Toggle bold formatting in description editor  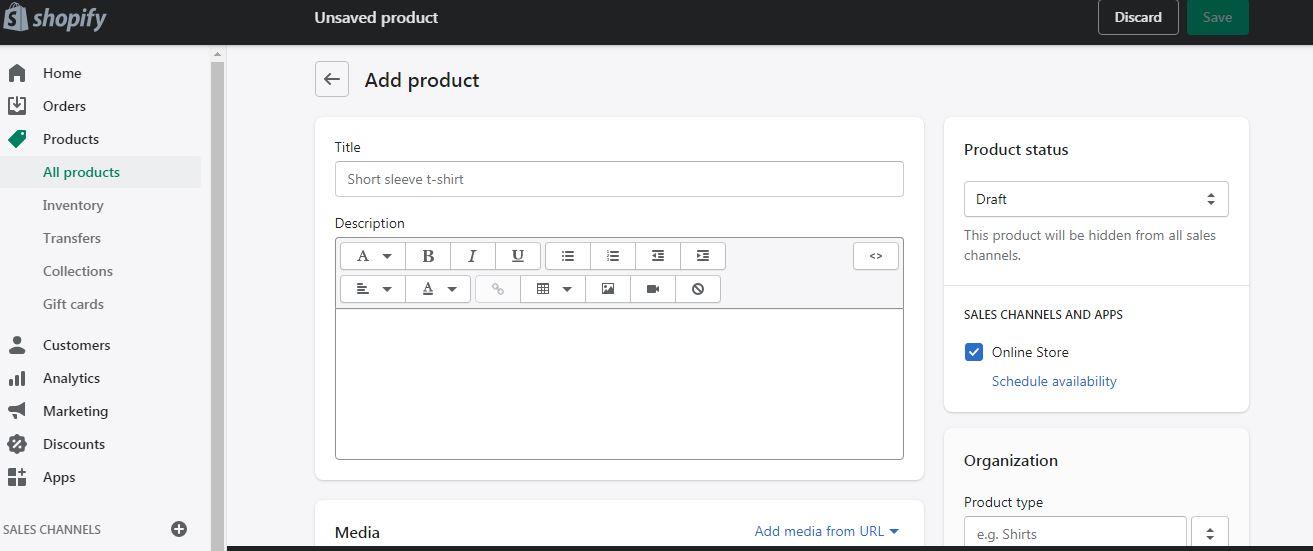[428, 256]
